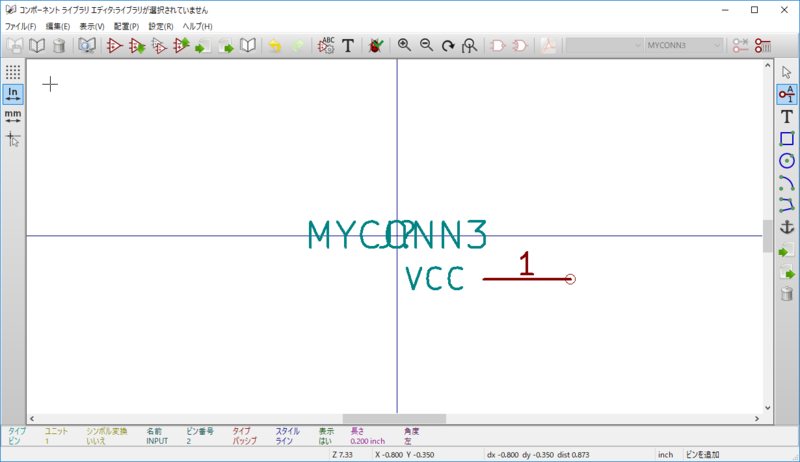Show the pin table icon

[x=763, y=46]
